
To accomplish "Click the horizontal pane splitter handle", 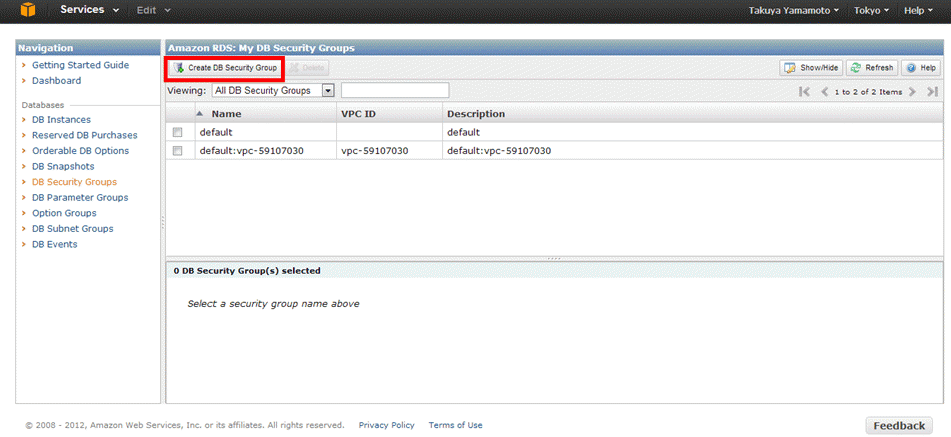I will 554,258.
